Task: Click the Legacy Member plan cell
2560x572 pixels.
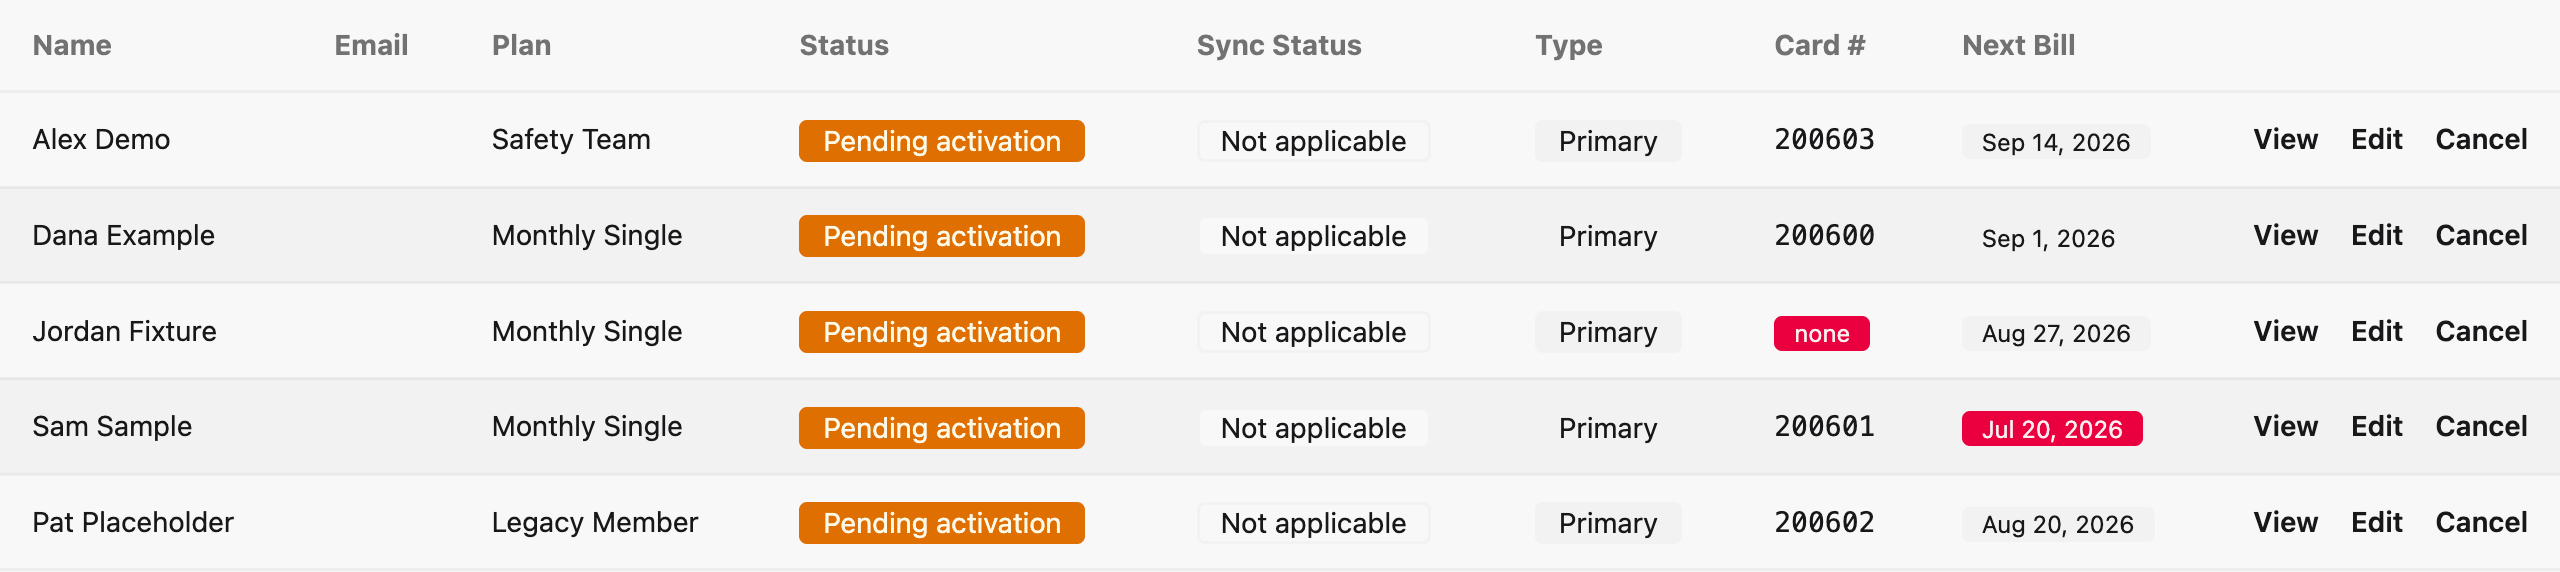Action: [x=595, y=523]
